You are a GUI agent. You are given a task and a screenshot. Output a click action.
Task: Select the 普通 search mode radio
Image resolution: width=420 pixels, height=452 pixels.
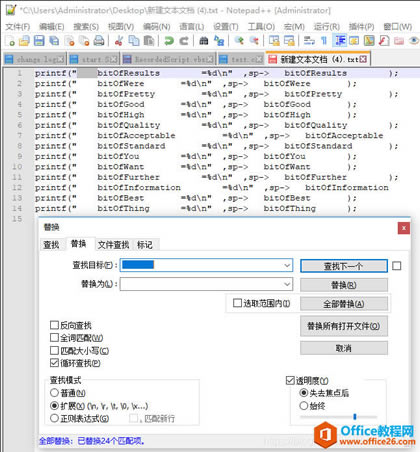[x=54, y=393]
